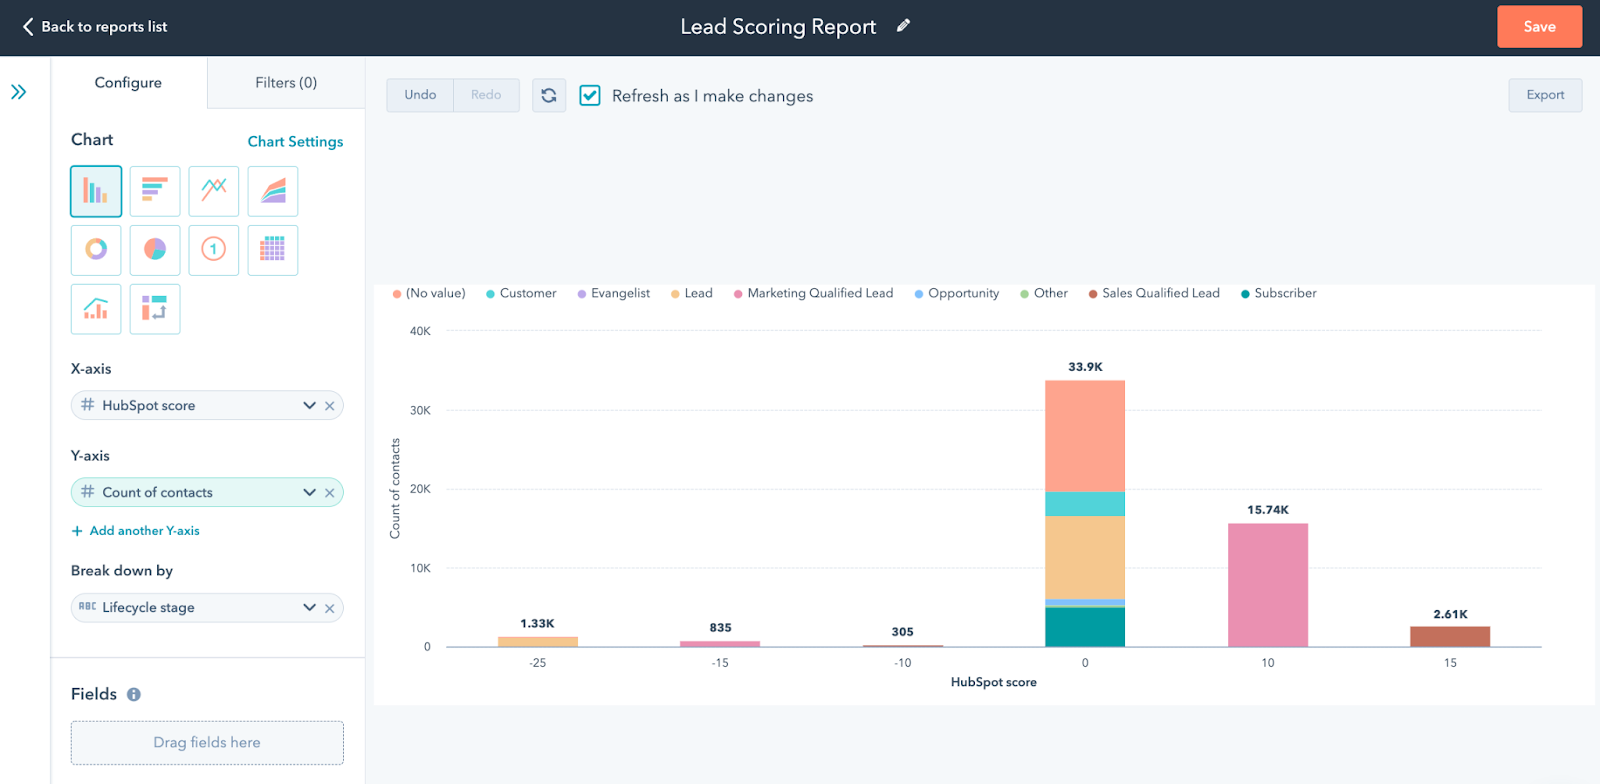Toggle Evangelist legend series
Viewport: 1600px width, 784px height.
pos(613,293)
